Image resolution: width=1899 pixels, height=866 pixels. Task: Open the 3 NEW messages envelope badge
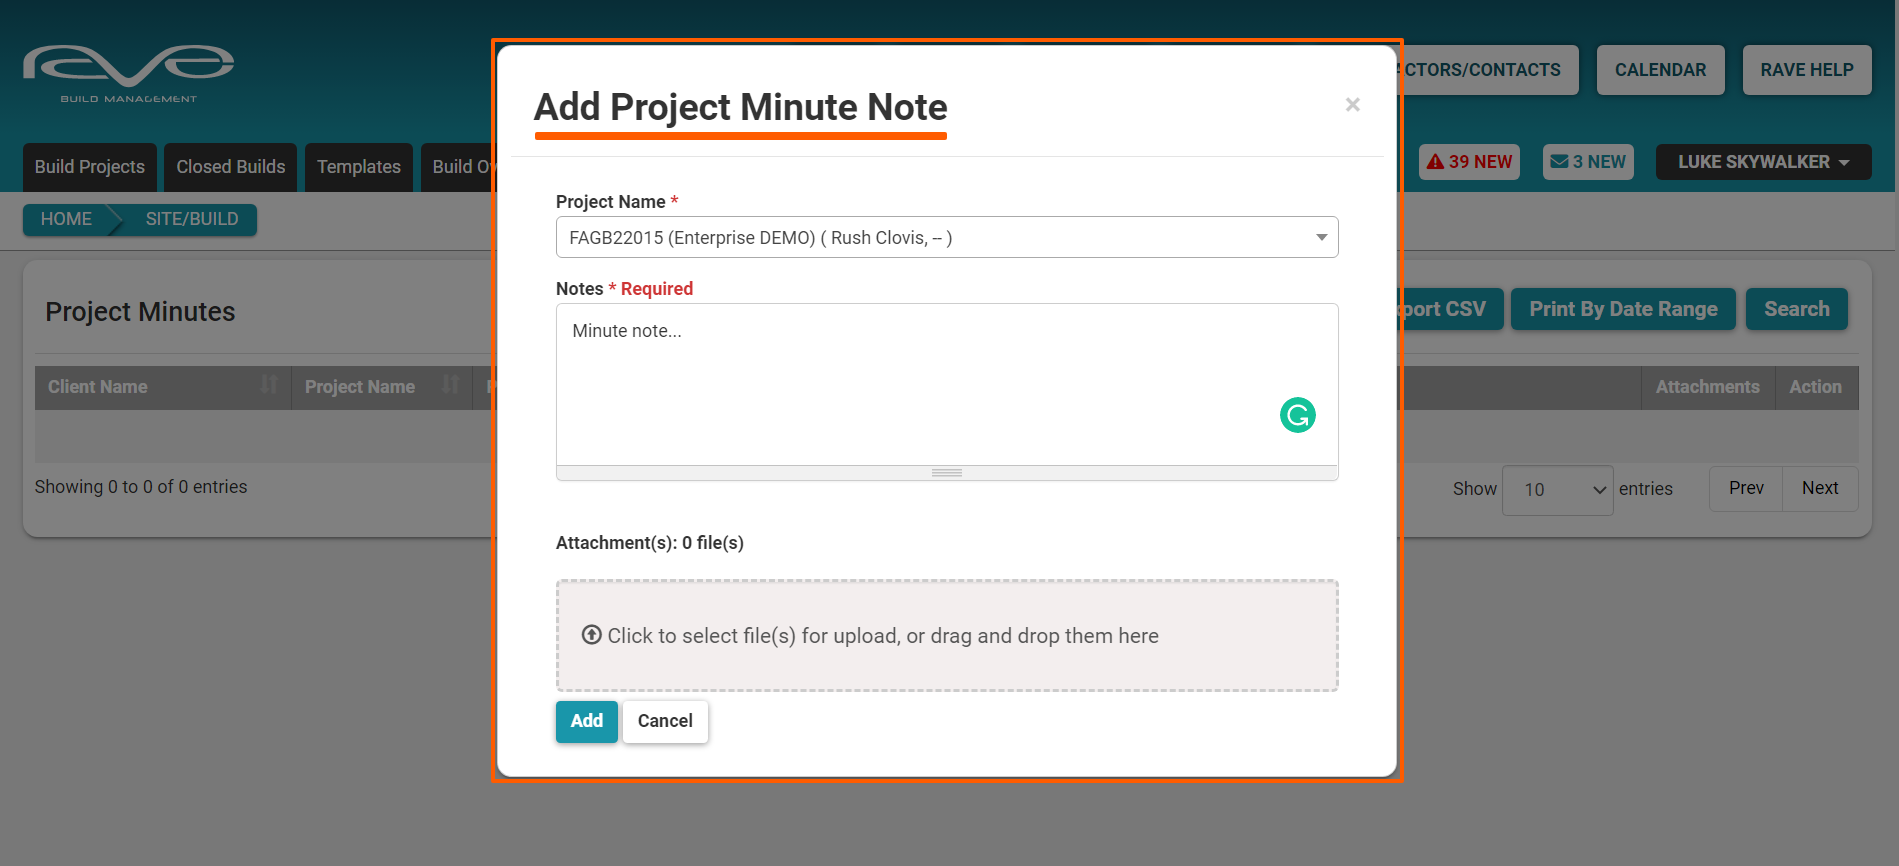tap(1587, 162)
